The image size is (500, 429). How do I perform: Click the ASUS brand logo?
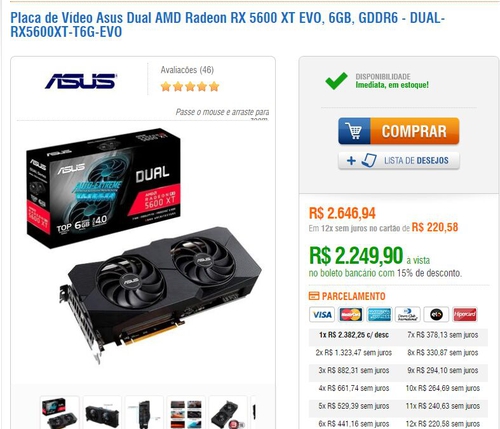[x=81, y=81]
